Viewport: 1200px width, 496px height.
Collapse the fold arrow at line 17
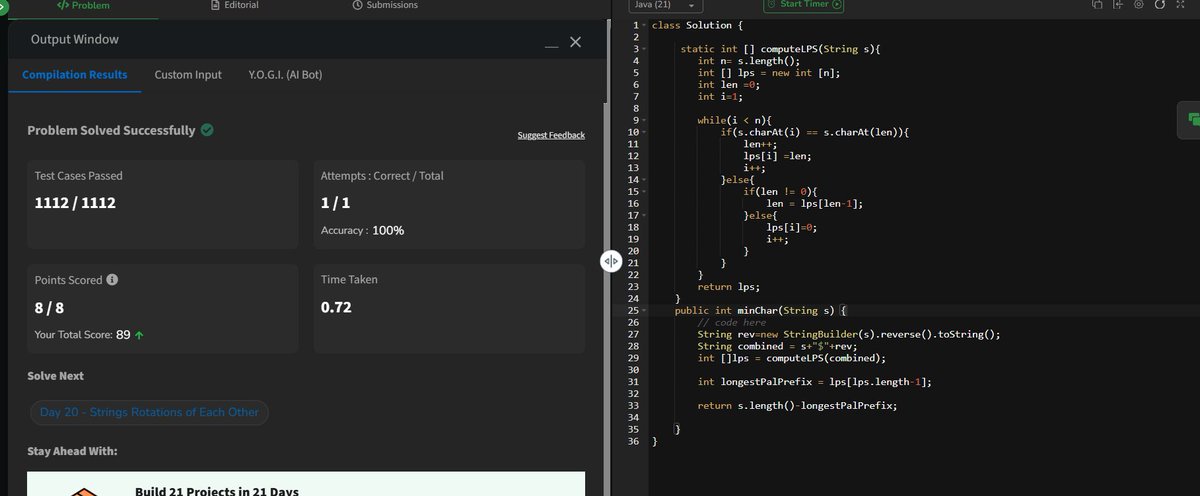coord(644,215)
